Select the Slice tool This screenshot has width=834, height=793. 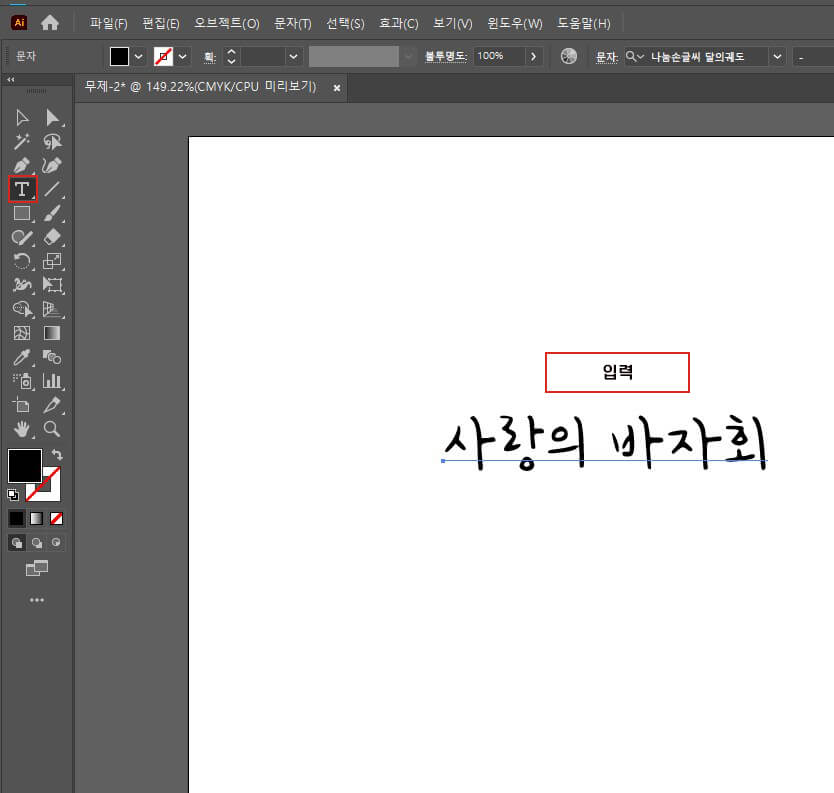coord(52,405)
